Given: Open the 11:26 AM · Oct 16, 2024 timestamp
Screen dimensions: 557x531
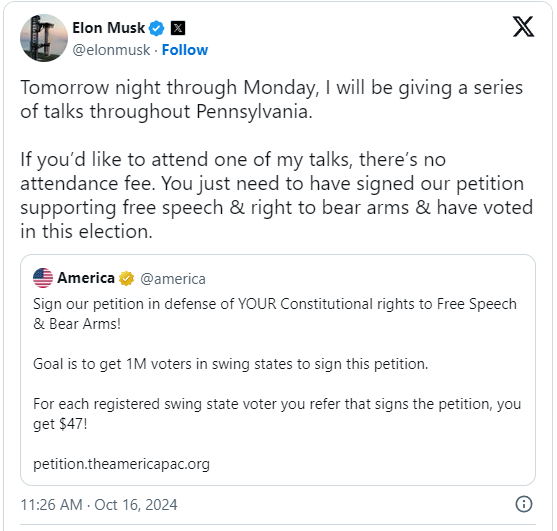Looking at the screenshot, I should [99, 505].
